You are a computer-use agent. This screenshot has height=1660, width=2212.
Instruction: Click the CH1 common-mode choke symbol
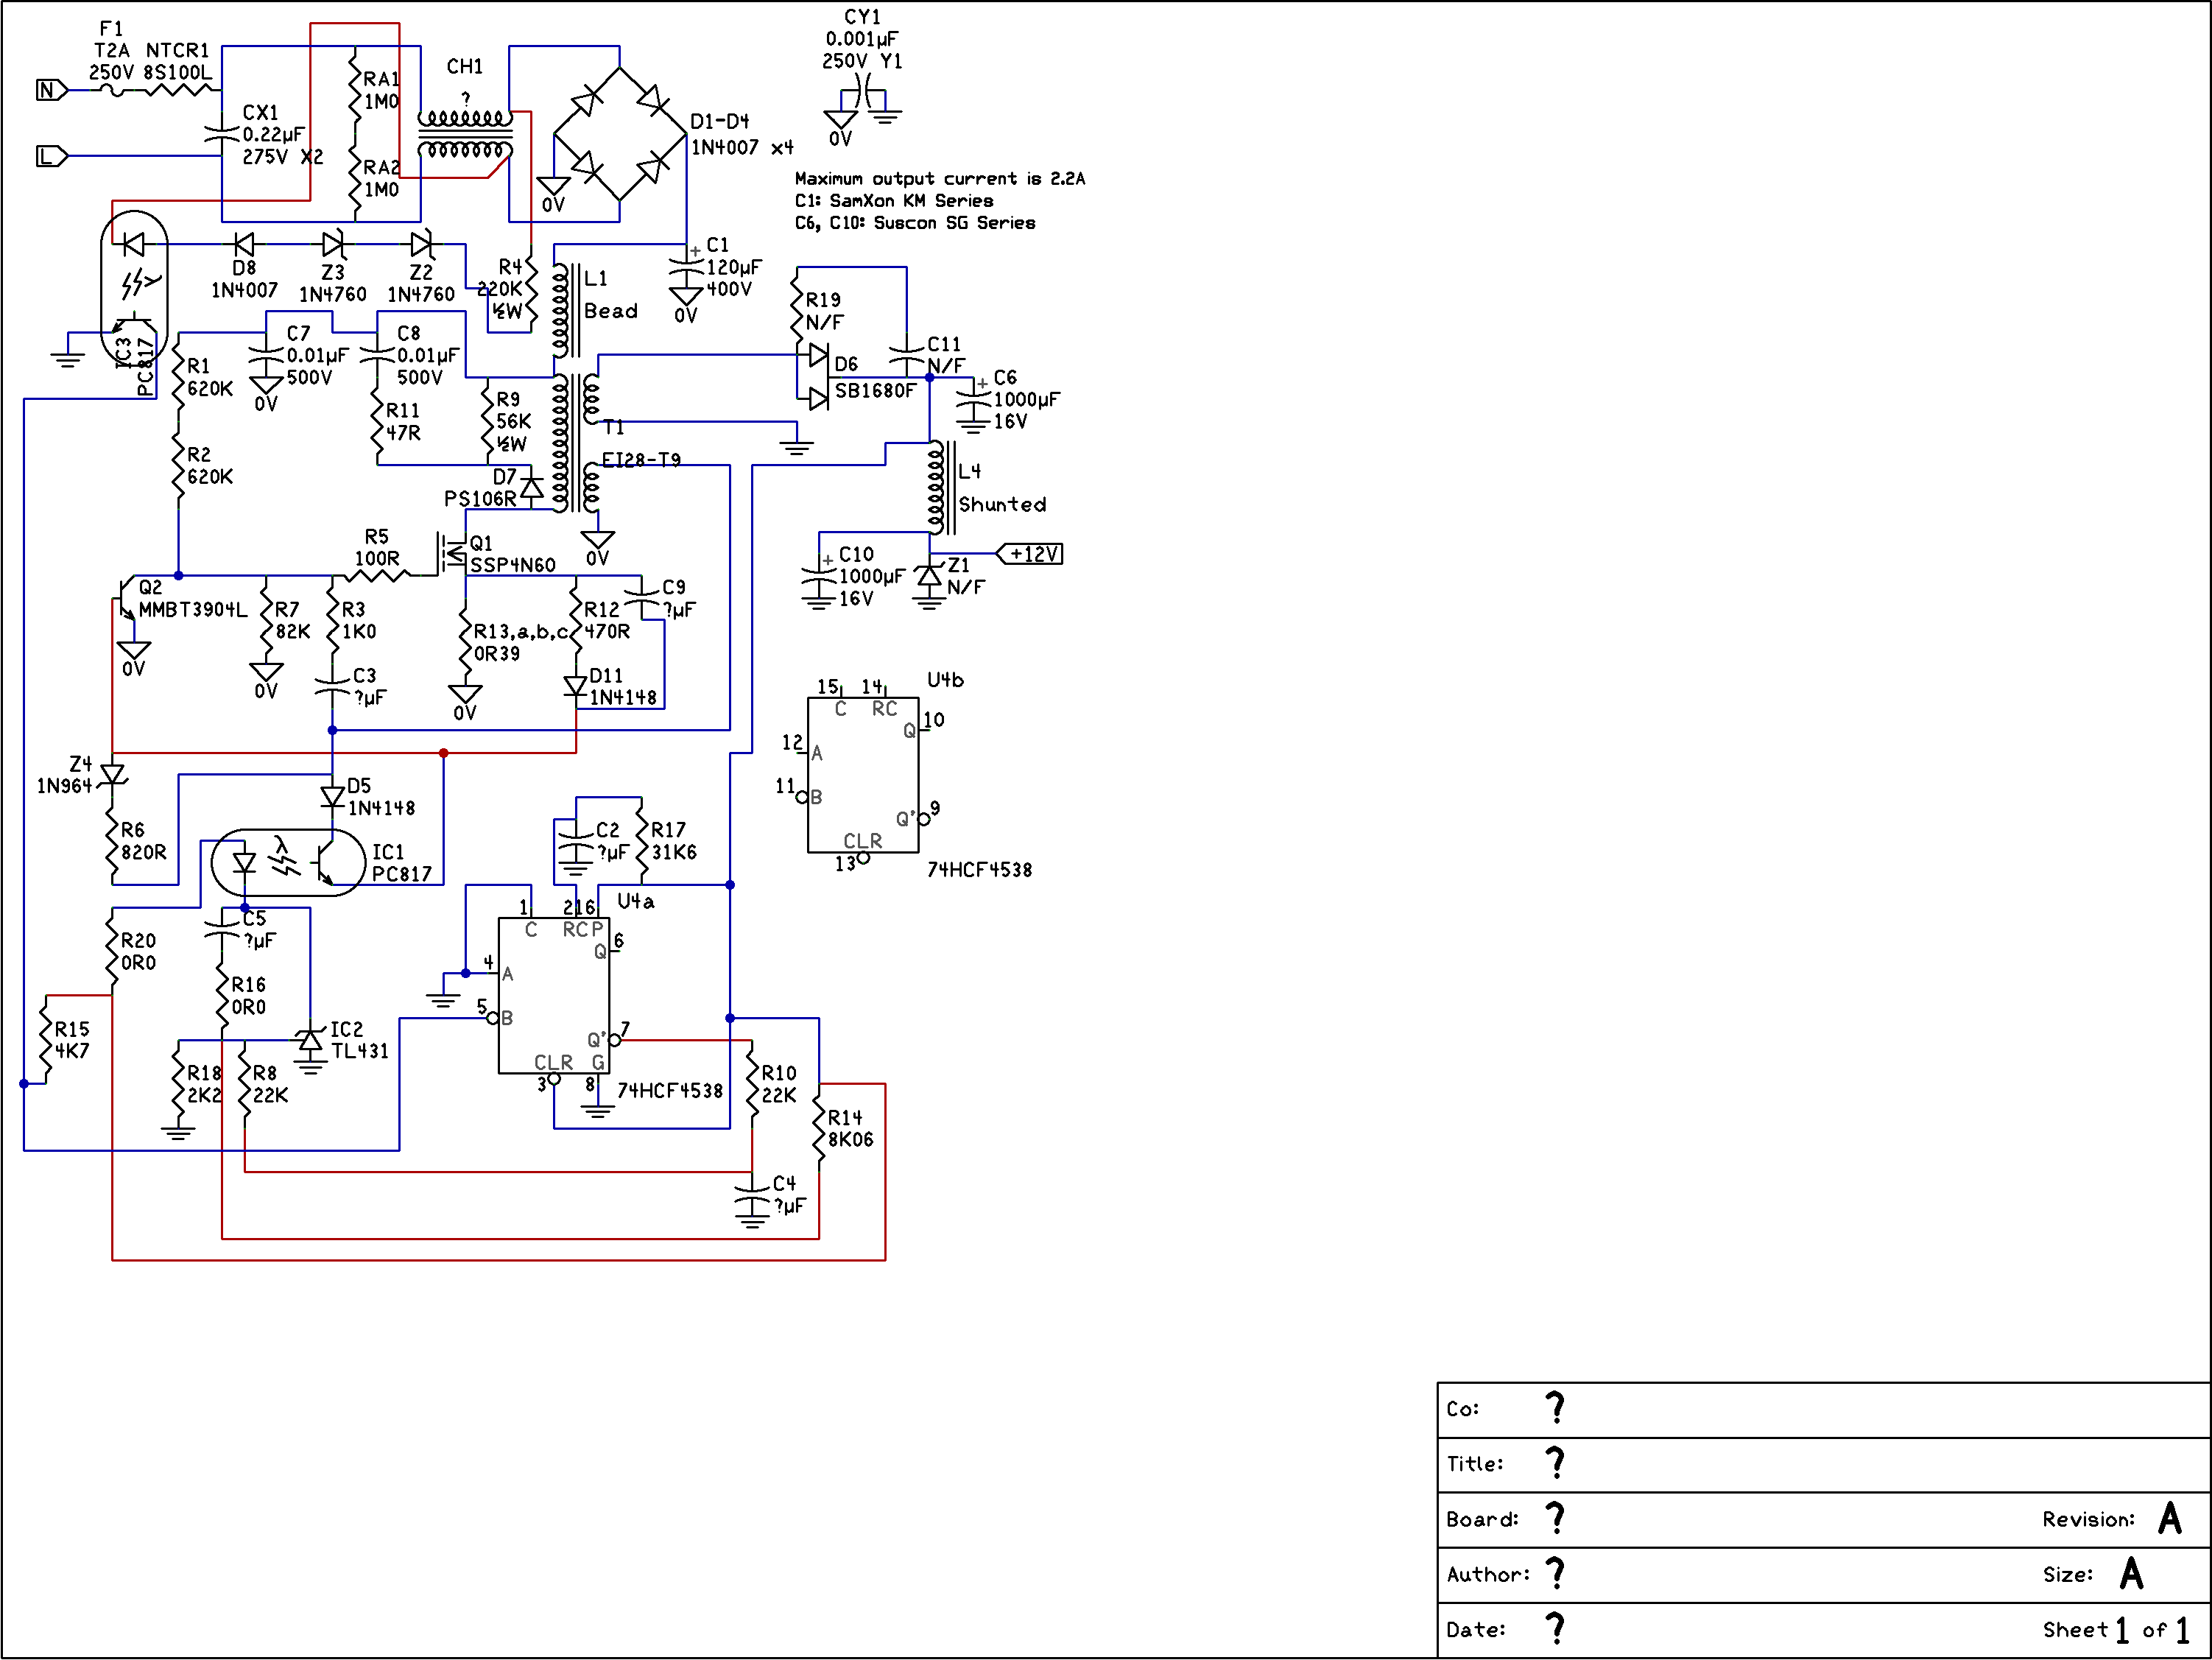465,134
